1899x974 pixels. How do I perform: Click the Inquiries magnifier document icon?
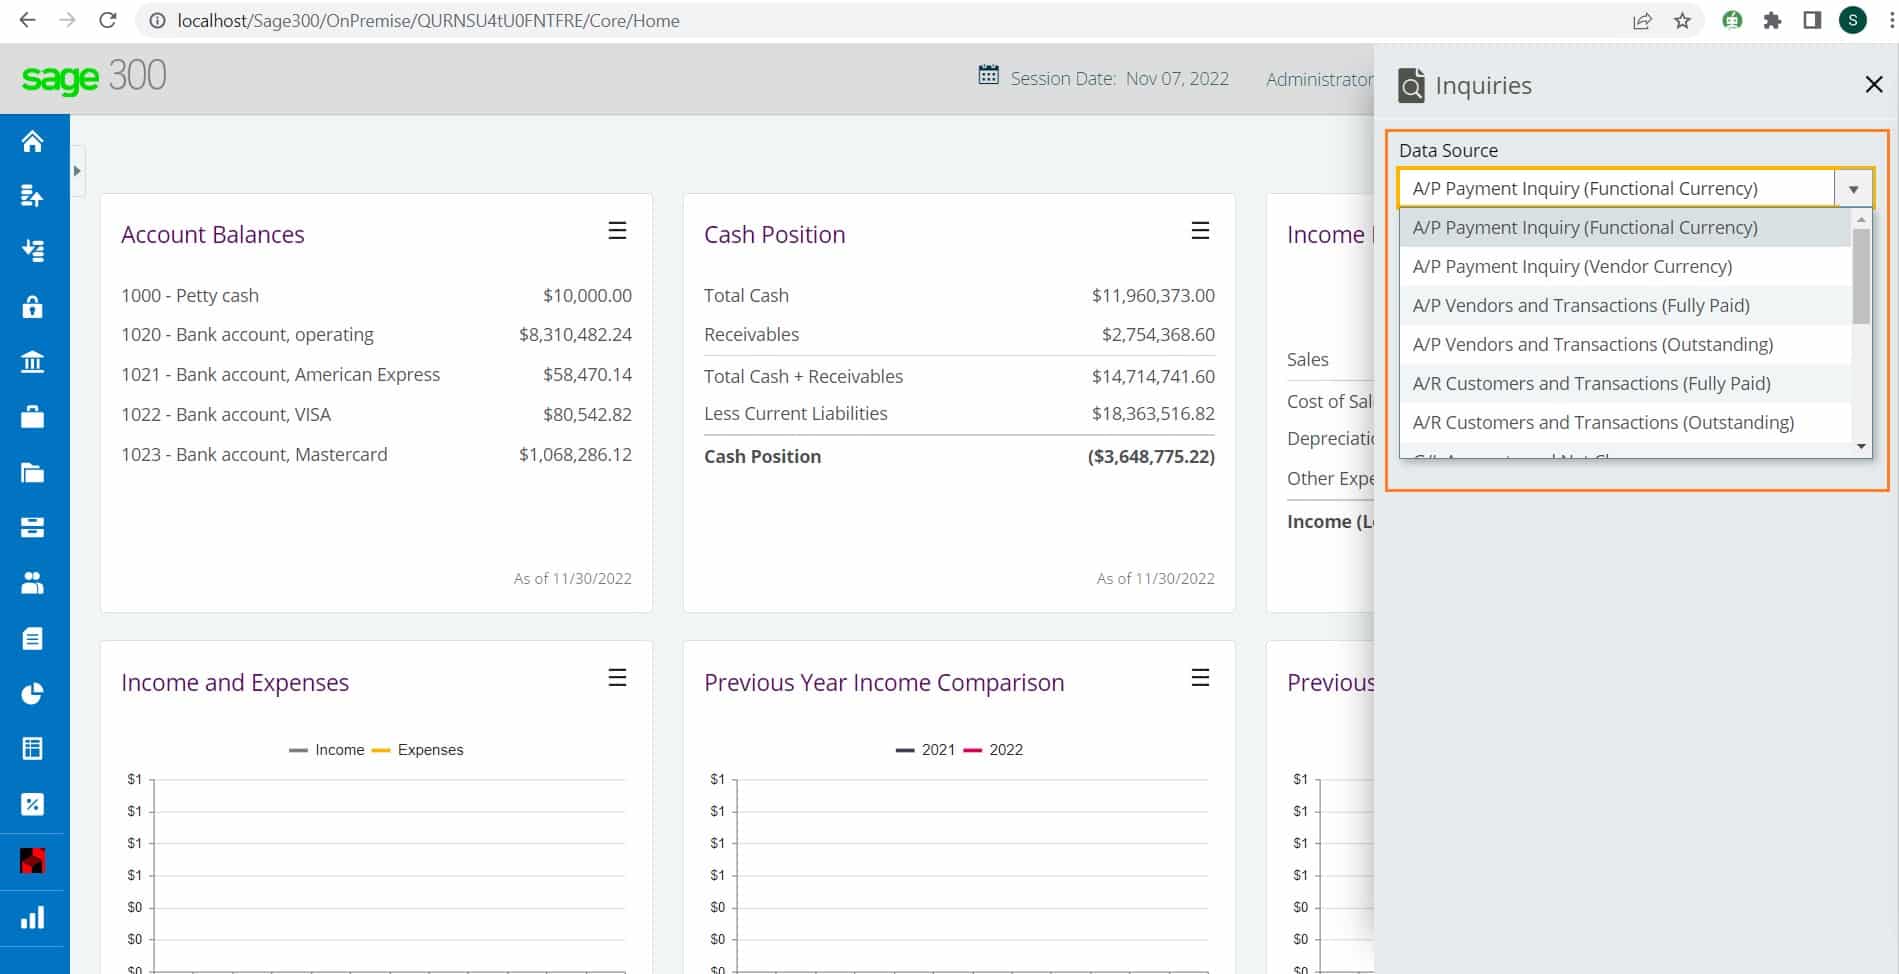pos(1411,86)
